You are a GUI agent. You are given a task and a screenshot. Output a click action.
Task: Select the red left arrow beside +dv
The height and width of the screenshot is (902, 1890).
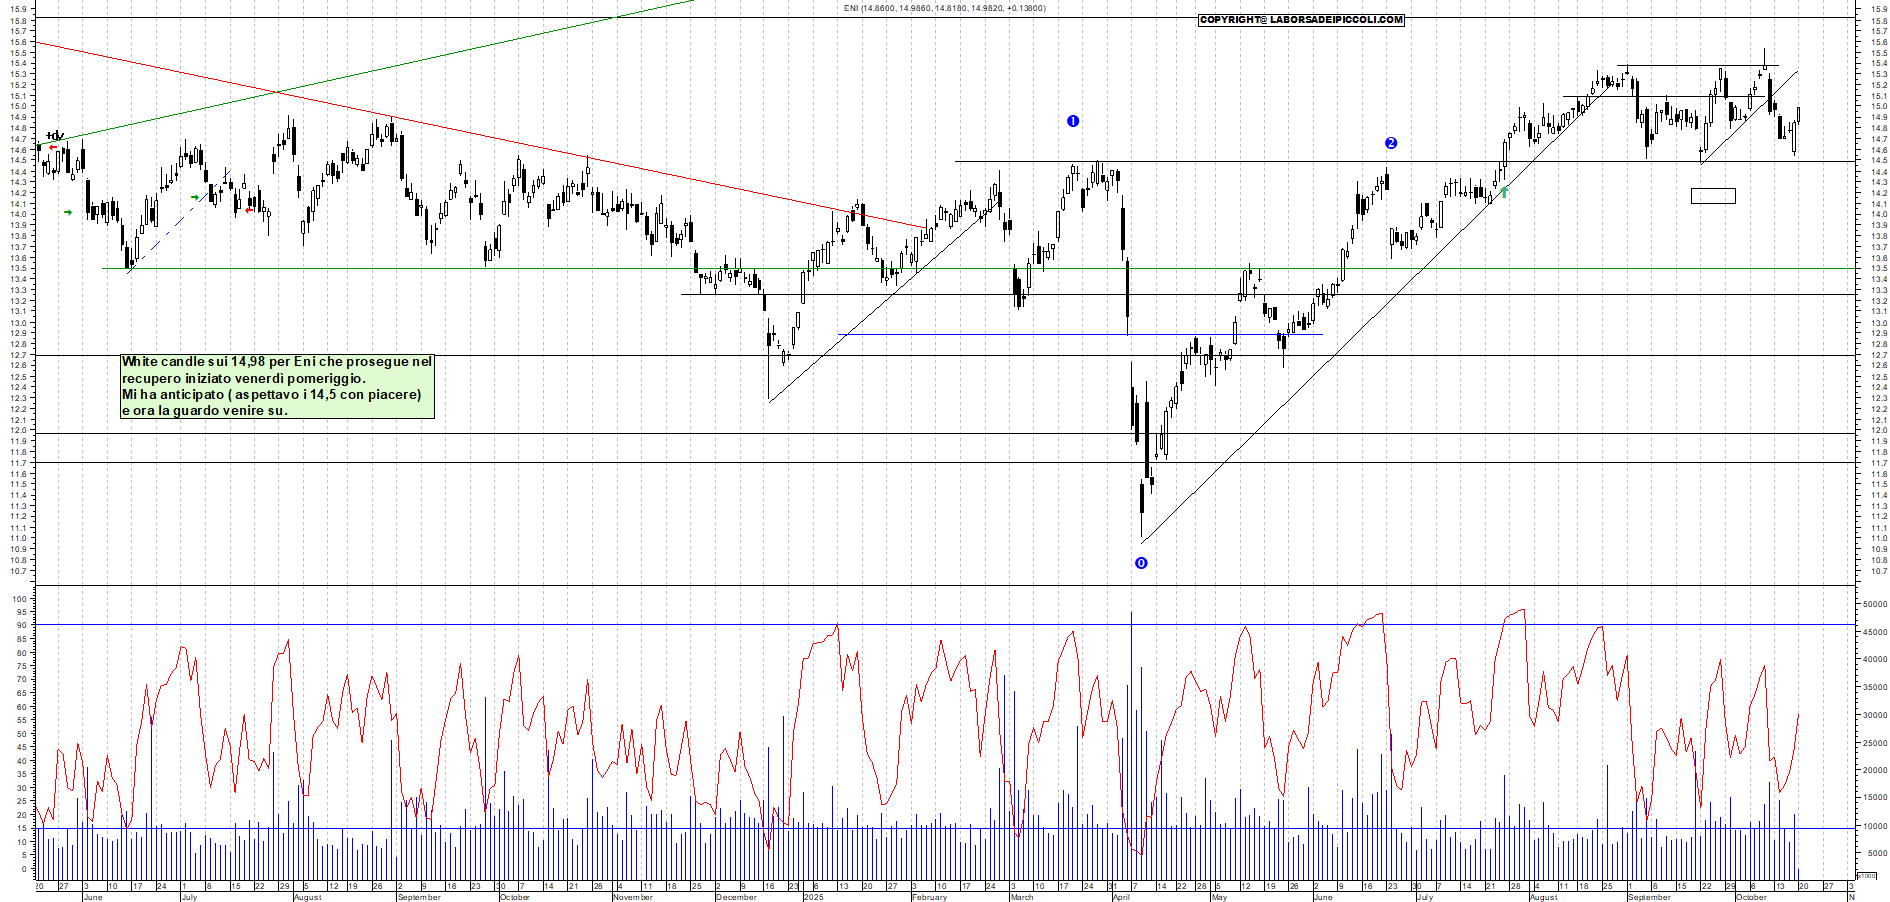tap(53, 148)
